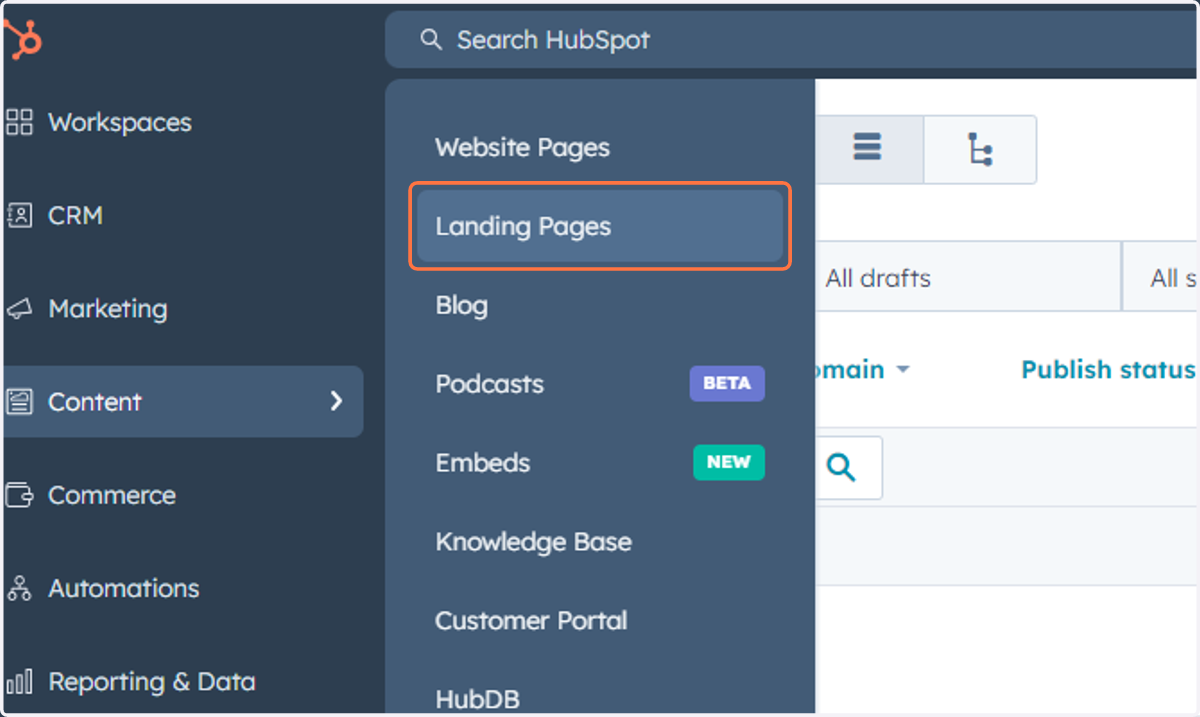The width and height of the screenshot is (1200, 717).
Task: Open the Marketing sidebar section
Action: pos(108,309)
